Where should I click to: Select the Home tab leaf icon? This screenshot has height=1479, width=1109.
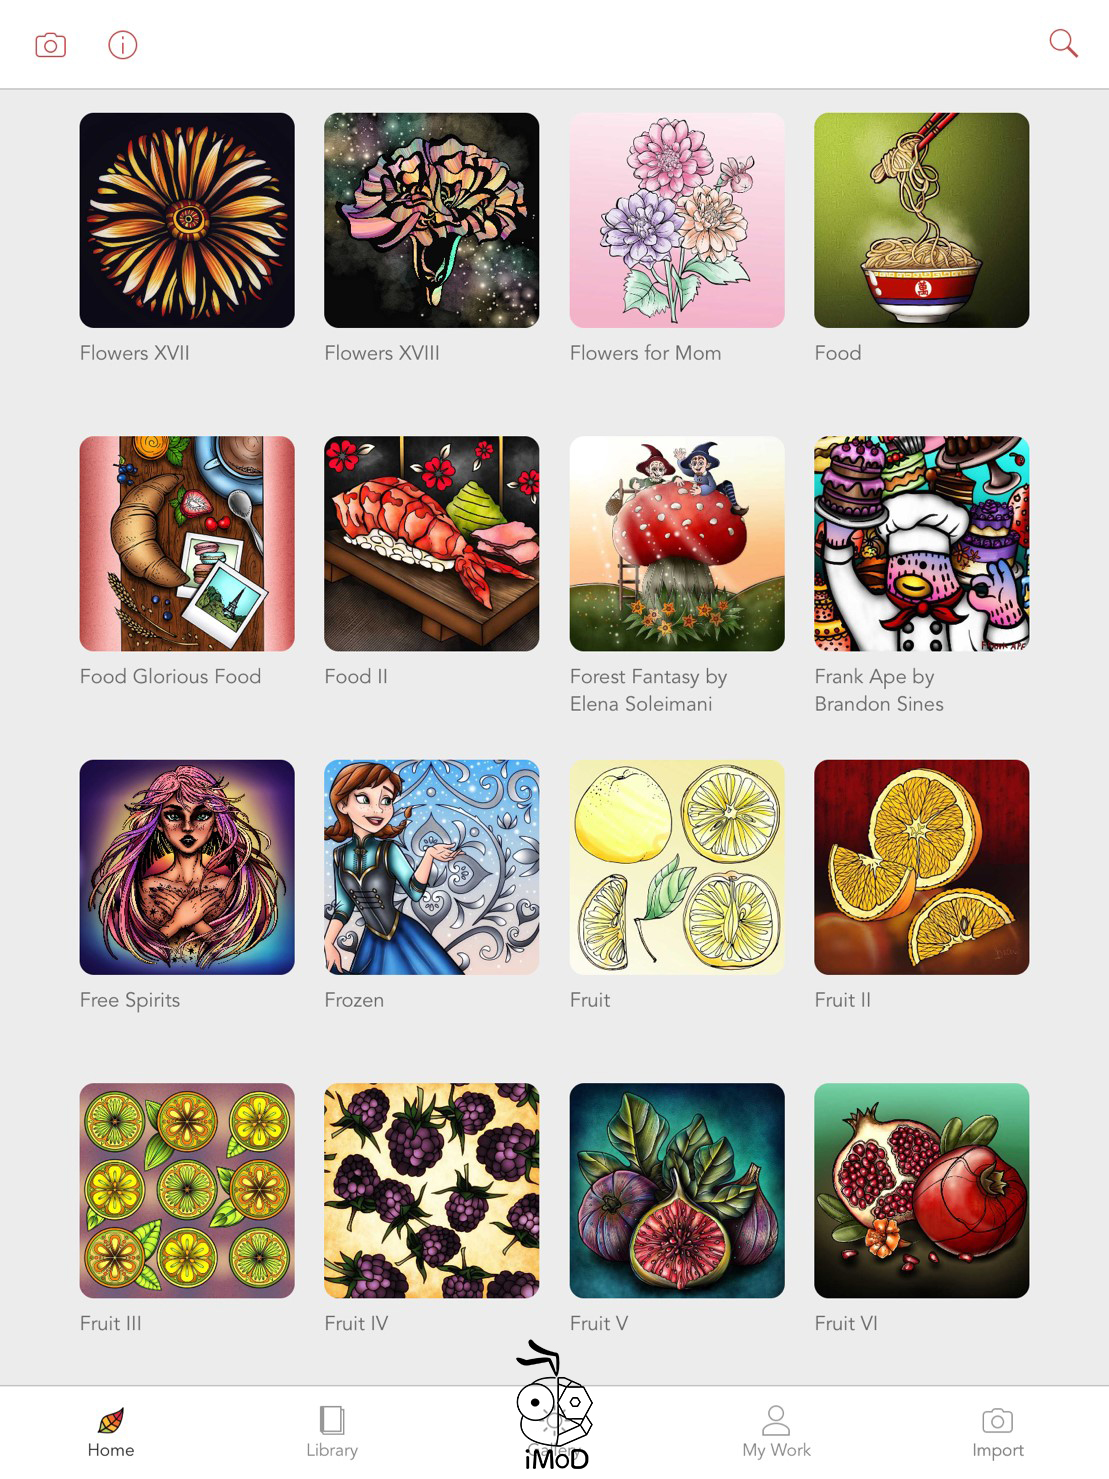[x=111, y=1420]
